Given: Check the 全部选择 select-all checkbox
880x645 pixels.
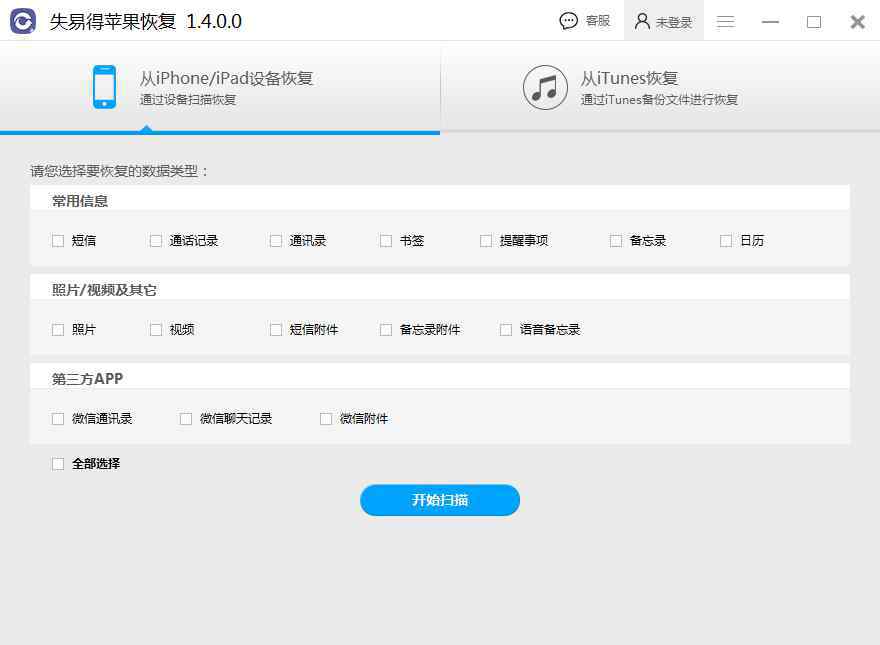Looking at the screenshot, I should coord(58,464).
